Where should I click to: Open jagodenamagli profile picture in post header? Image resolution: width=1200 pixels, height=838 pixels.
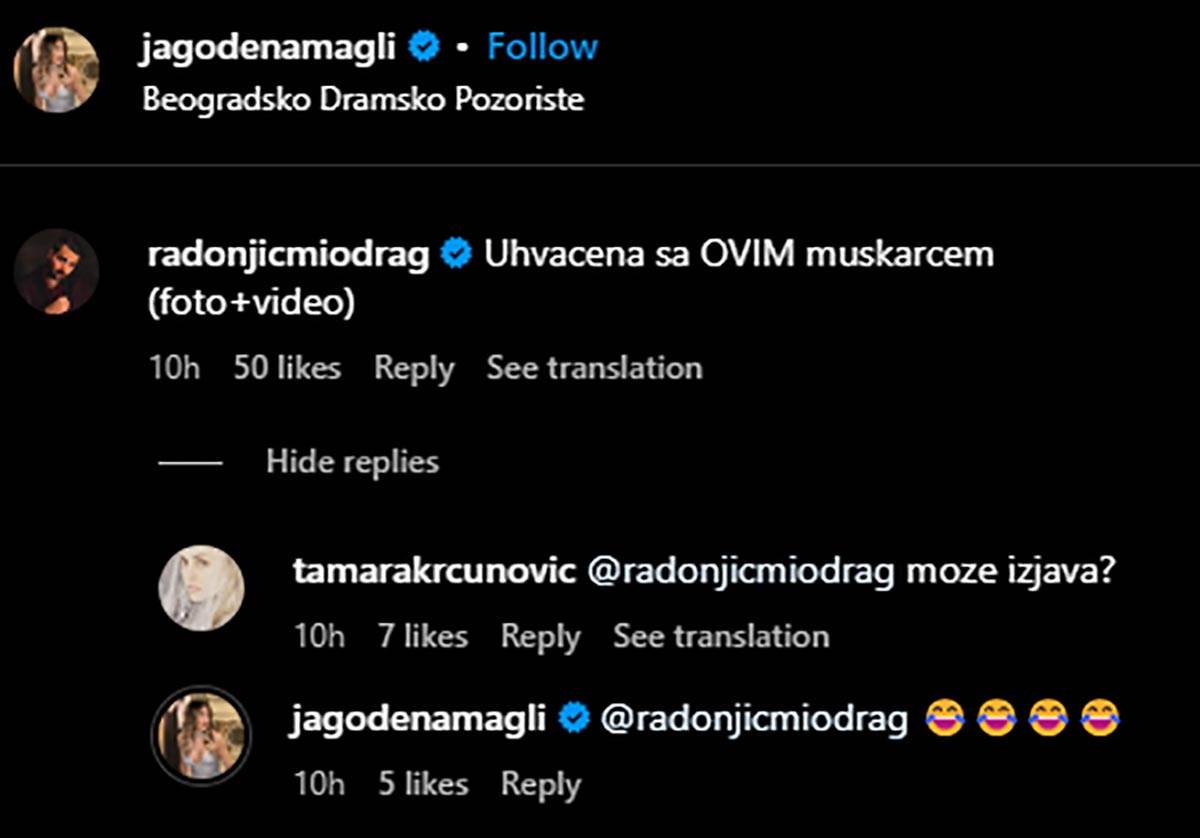tap(56, 69)
